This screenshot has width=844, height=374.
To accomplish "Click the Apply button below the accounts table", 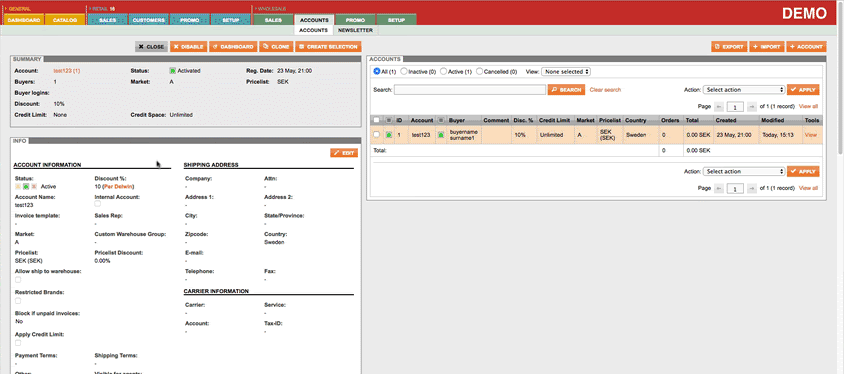I will pyautogui.click(x=803, y=172).
